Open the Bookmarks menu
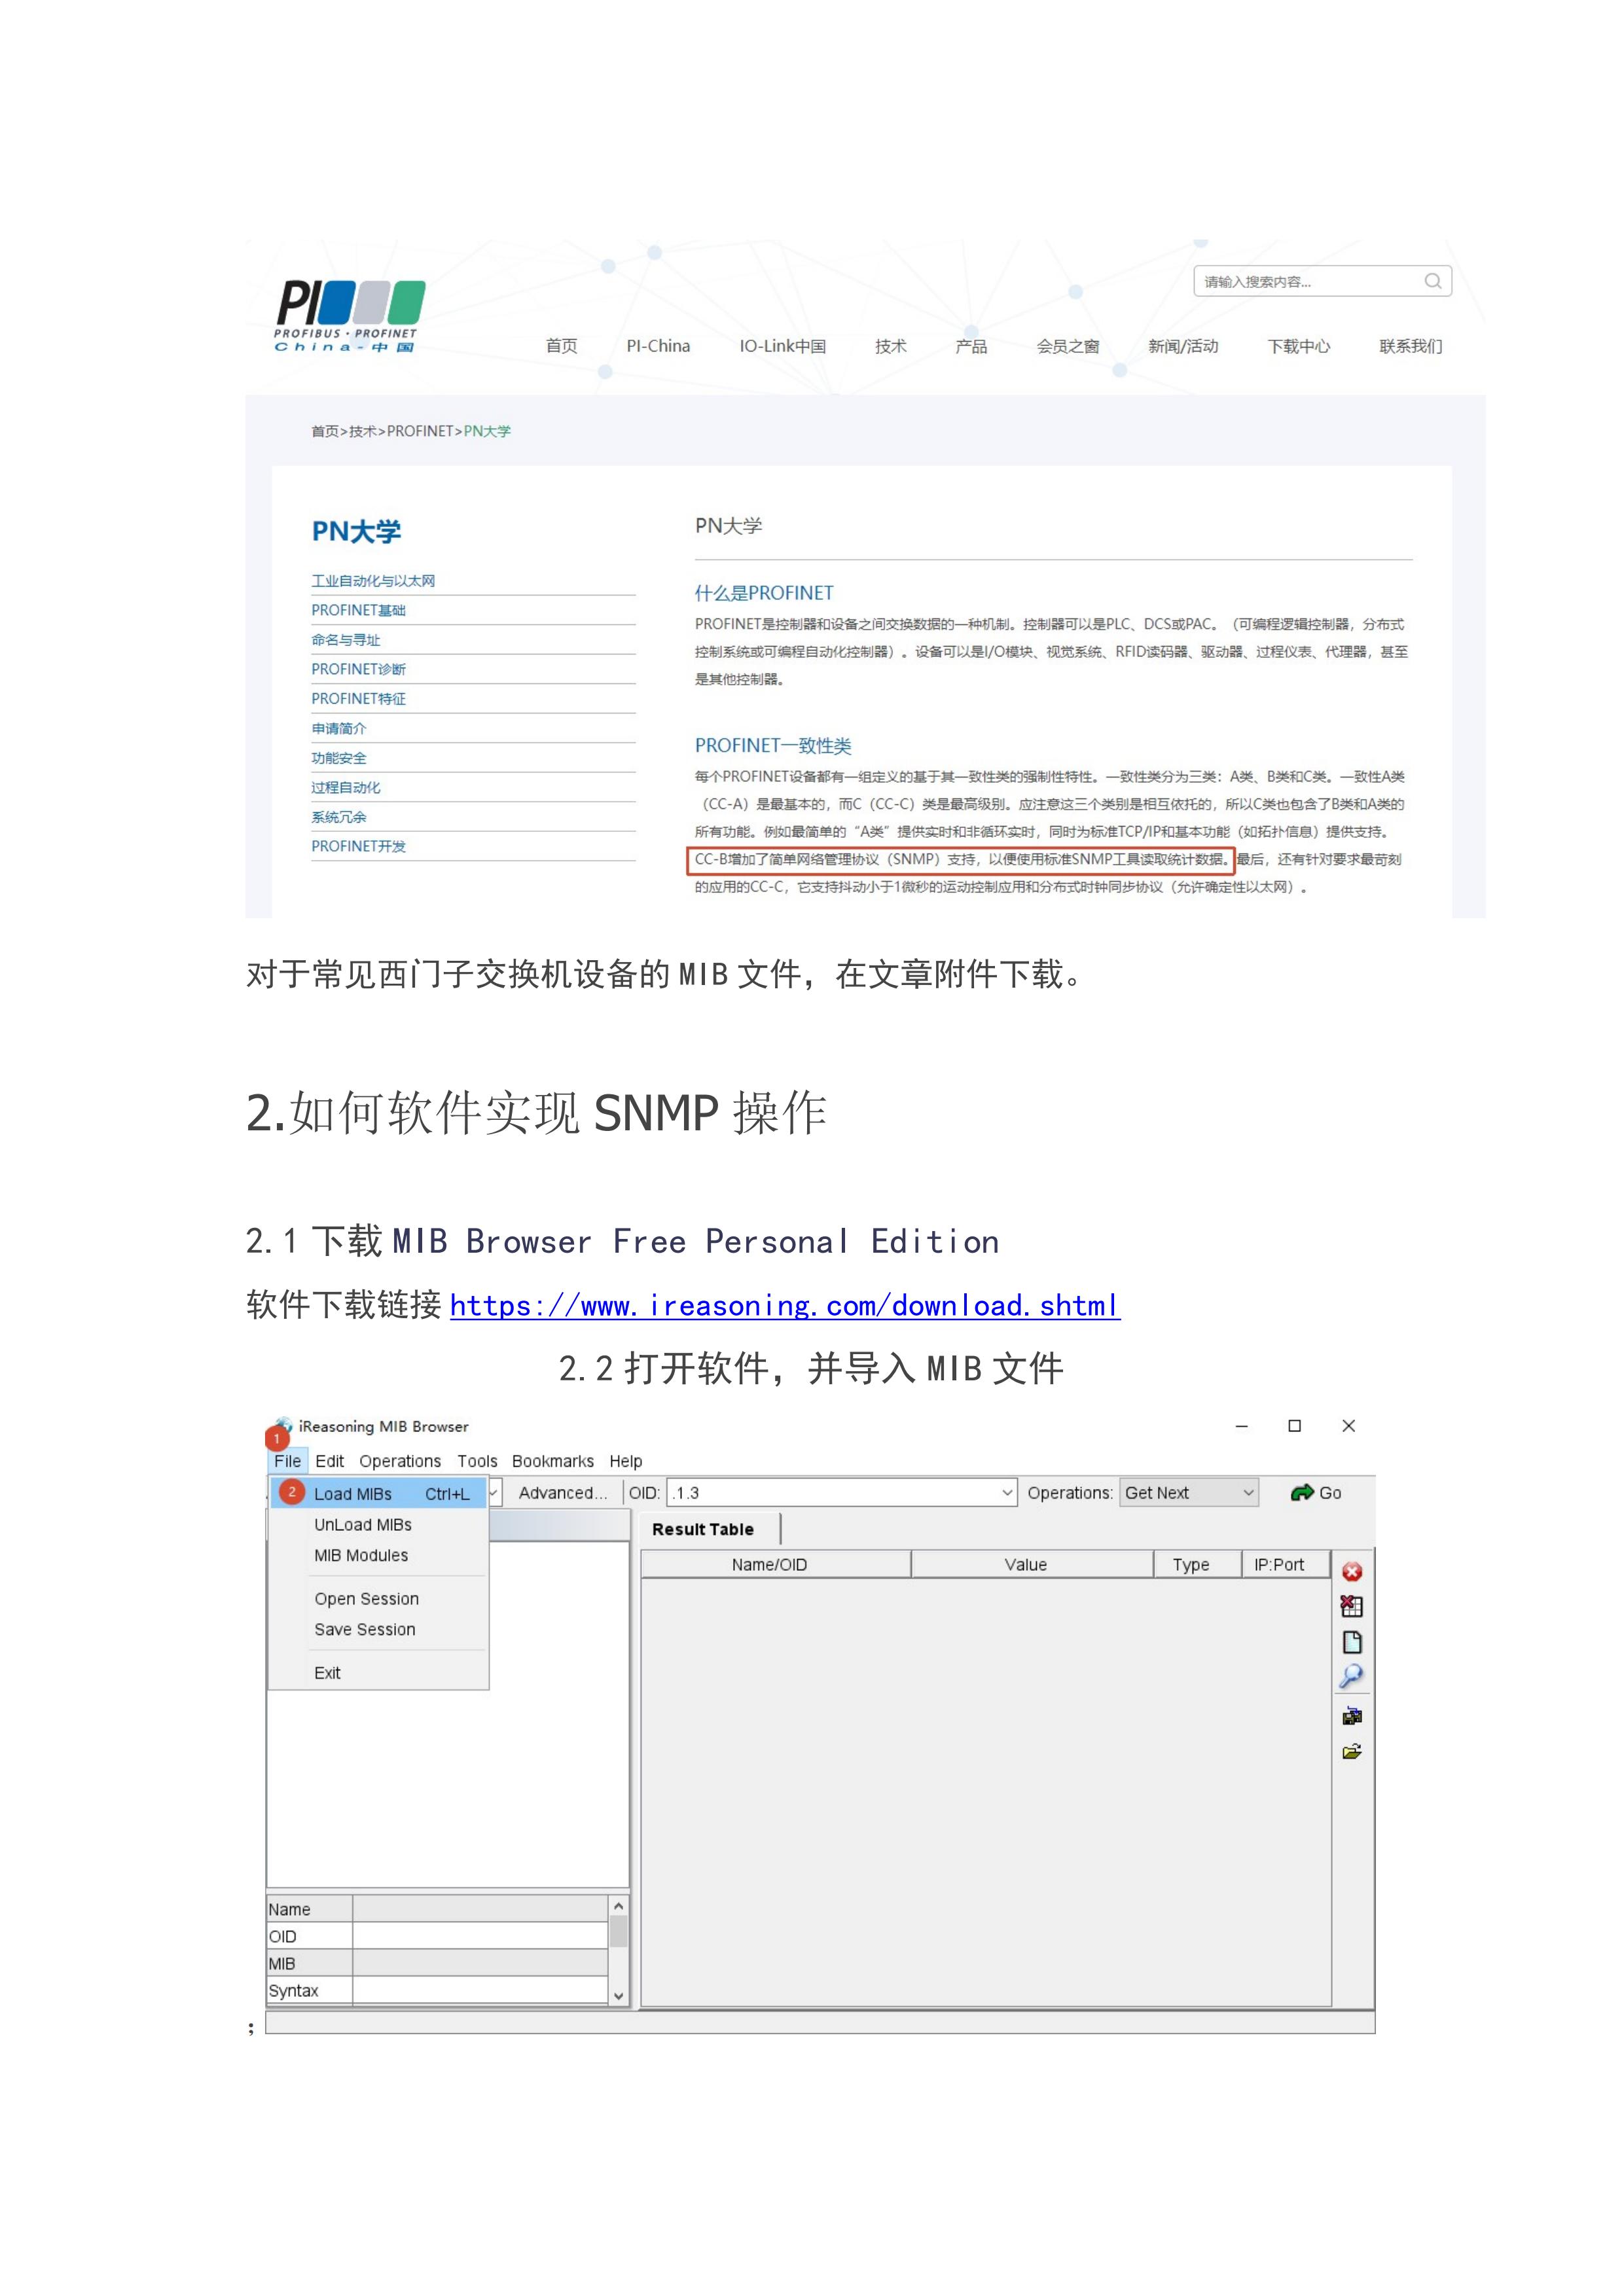 (552, 1461)
